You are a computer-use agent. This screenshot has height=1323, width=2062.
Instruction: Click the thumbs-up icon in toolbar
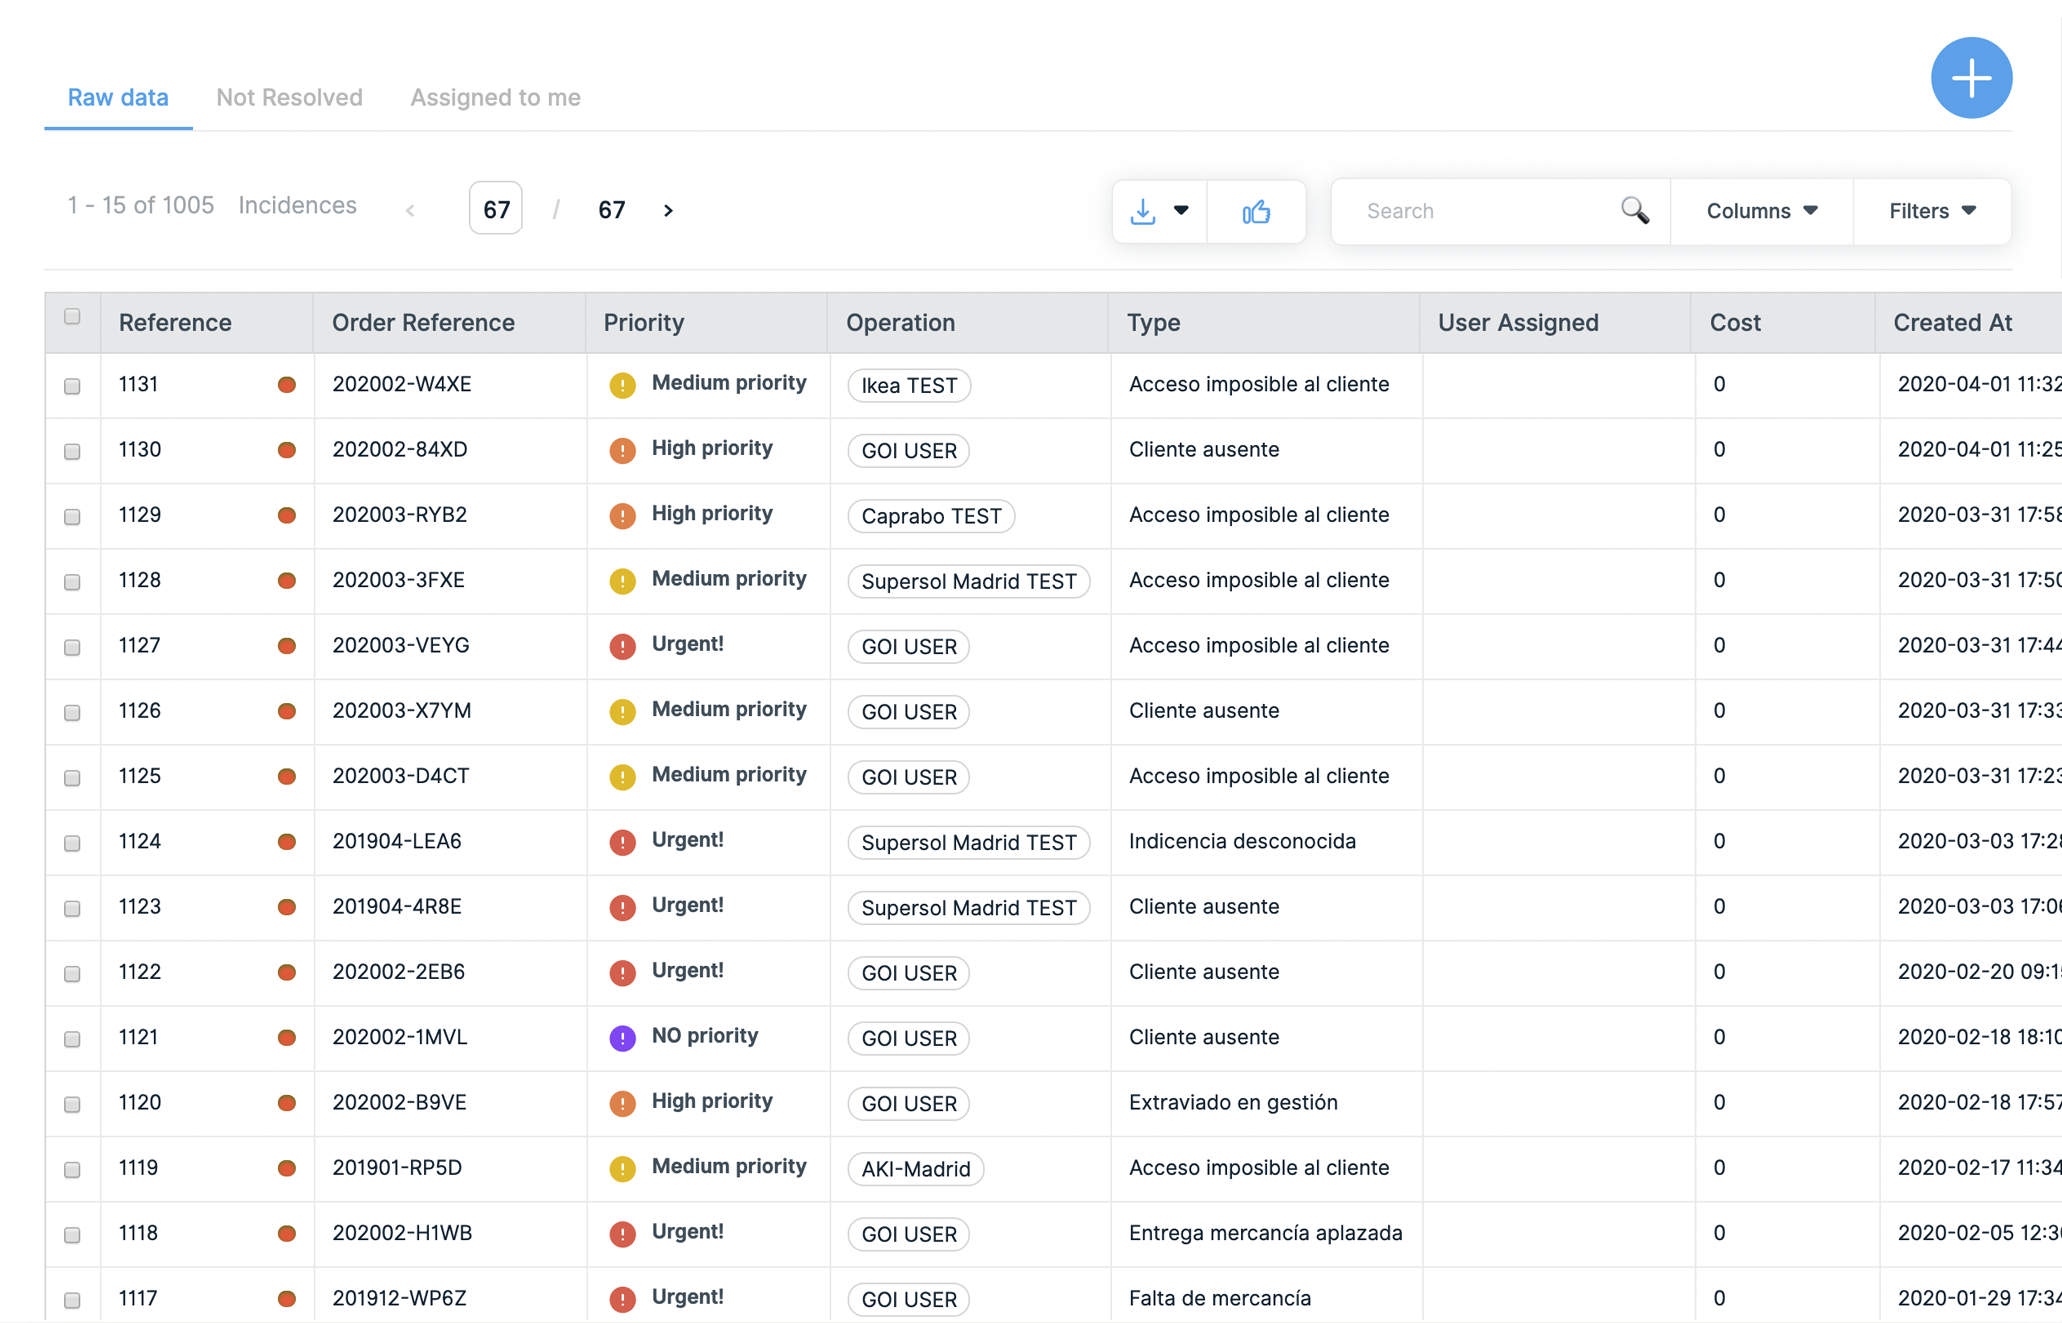pos(1256,211)
